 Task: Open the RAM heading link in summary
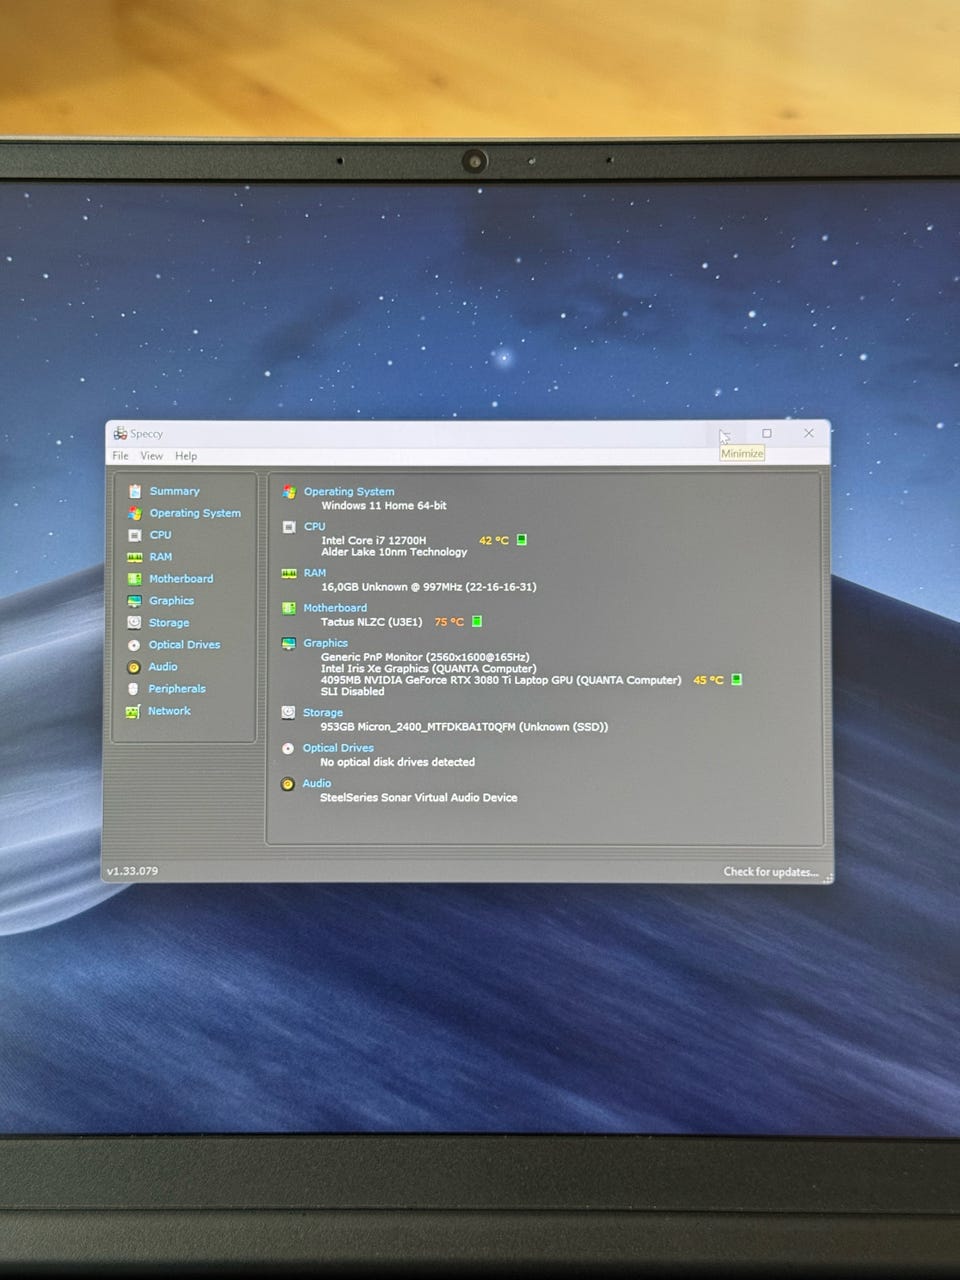pyautogui.click(x=315, y=573)
